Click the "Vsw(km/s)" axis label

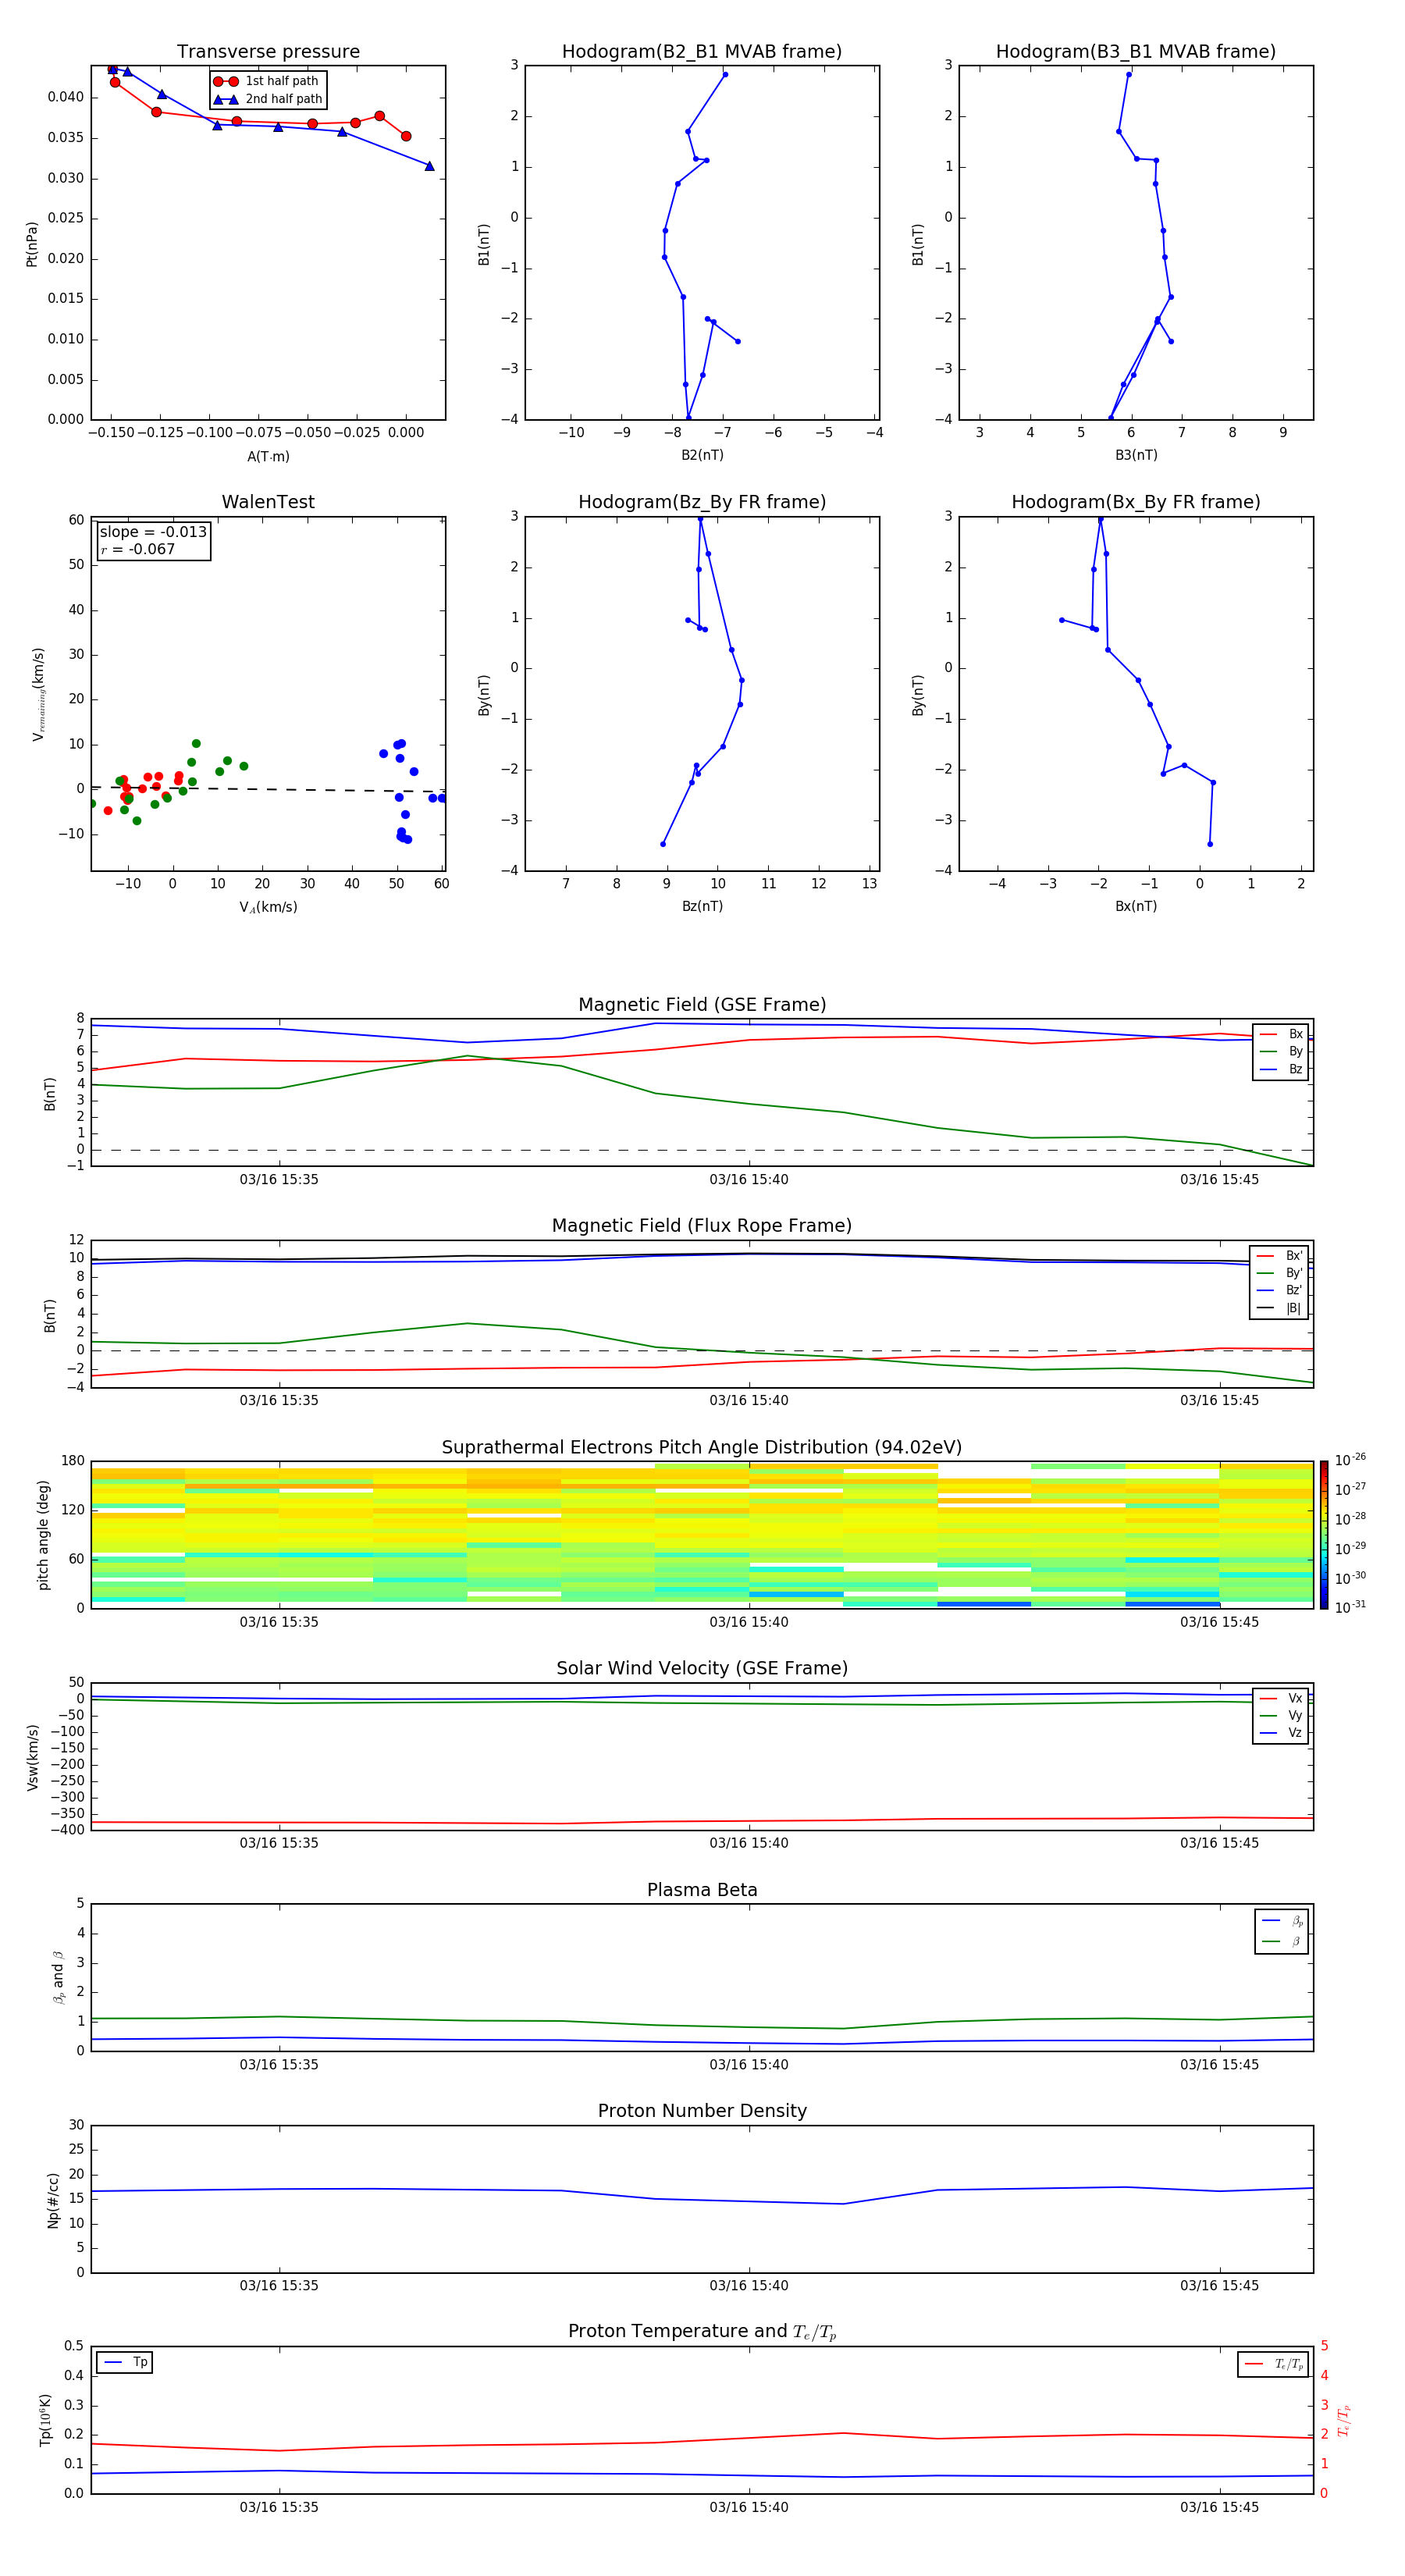(x=32, y=1757)
